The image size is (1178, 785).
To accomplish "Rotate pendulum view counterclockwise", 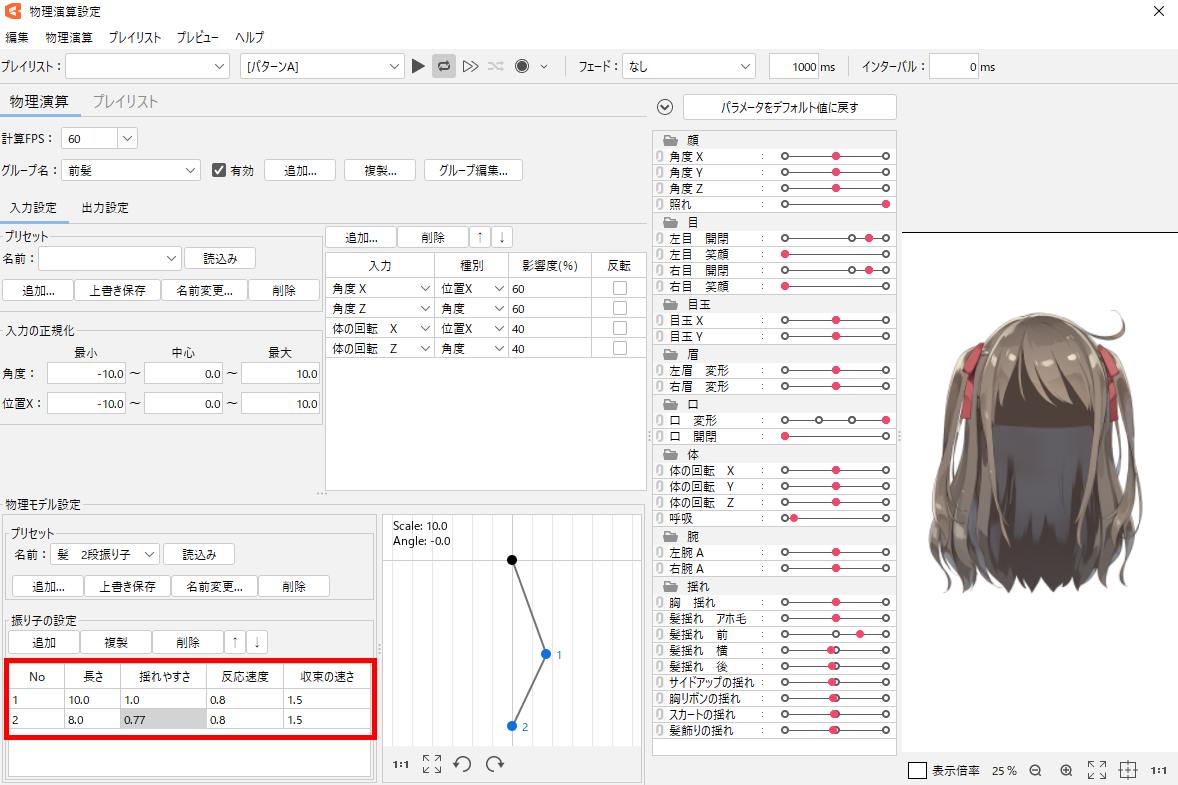I will 462,764.
